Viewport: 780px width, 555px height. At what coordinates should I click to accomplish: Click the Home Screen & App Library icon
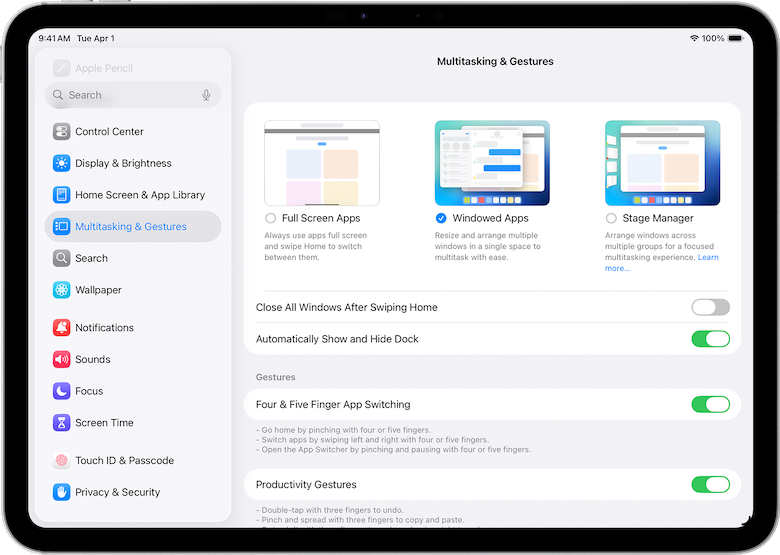pyautogui.click(x=62, y=195)
